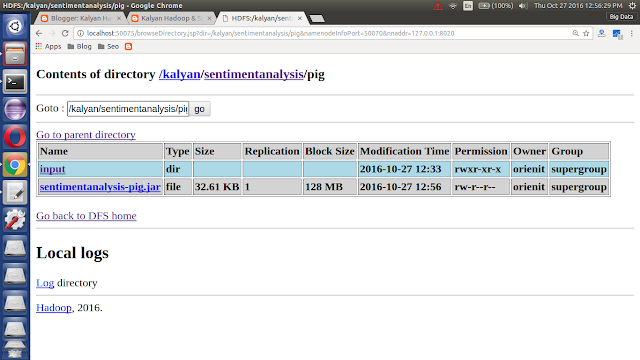Open the third disk drive in the dock
The image size is (640, 360).
[x=15, y=303]
